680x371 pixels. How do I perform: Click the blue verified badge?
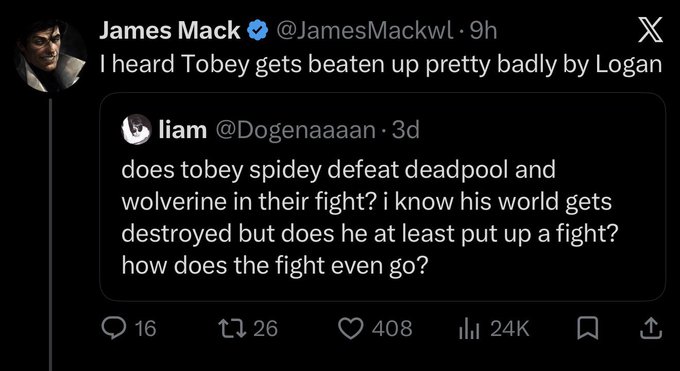[x=258, y=31]
